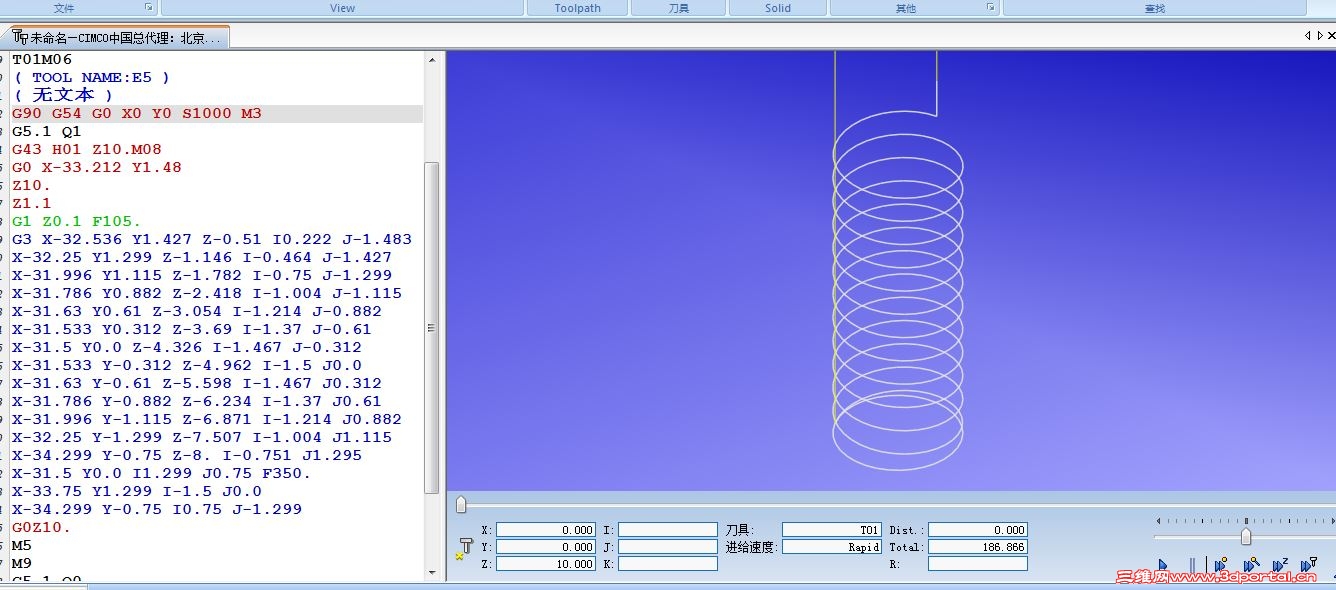Show next document tab with right arrow
The image size is (1336, 590).
point(1320,35)
